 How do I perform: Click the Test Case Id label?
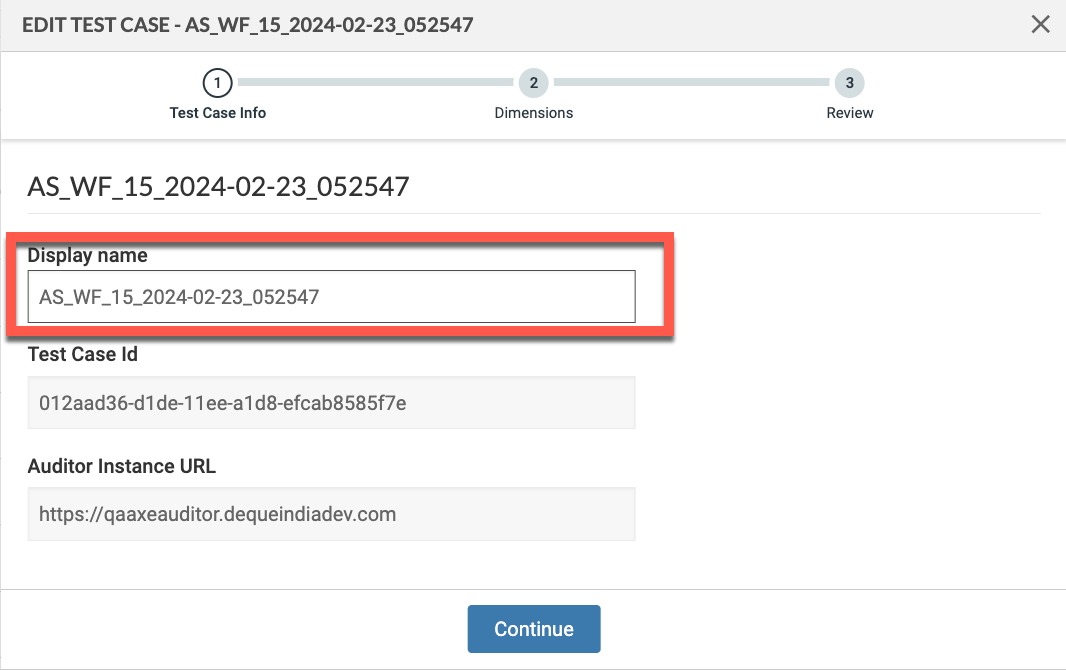pyautogui.click(x=83, y=354)
